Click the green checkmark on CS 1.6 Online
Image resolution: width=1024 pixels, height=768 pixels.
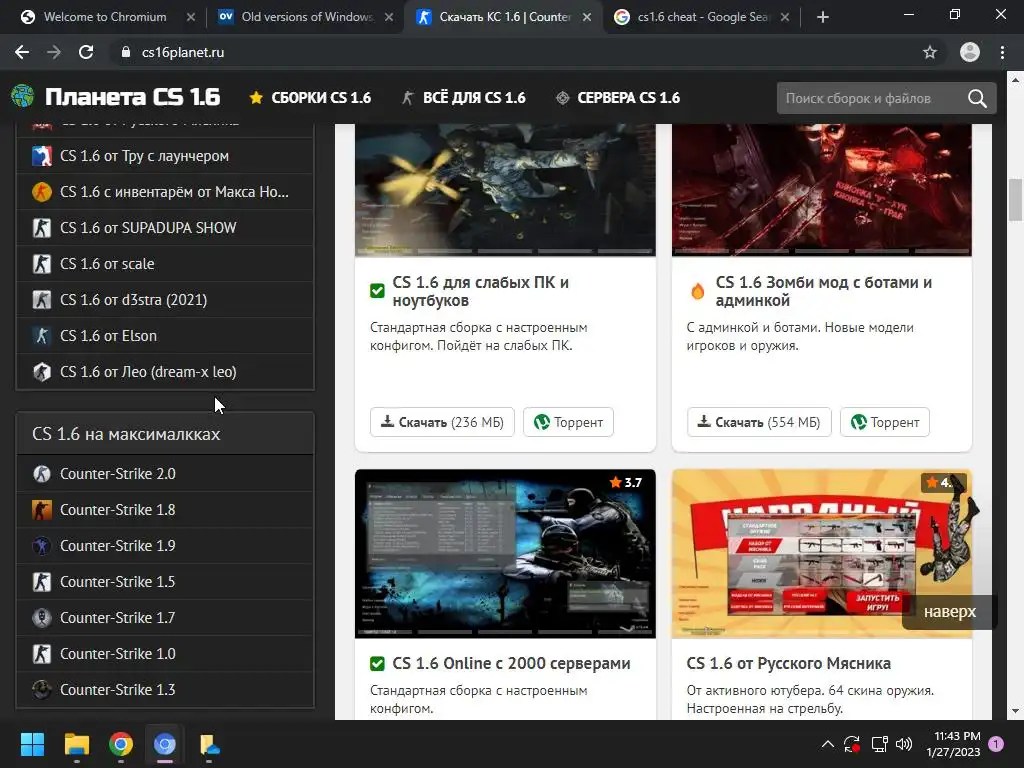click(x=377, y=664)
